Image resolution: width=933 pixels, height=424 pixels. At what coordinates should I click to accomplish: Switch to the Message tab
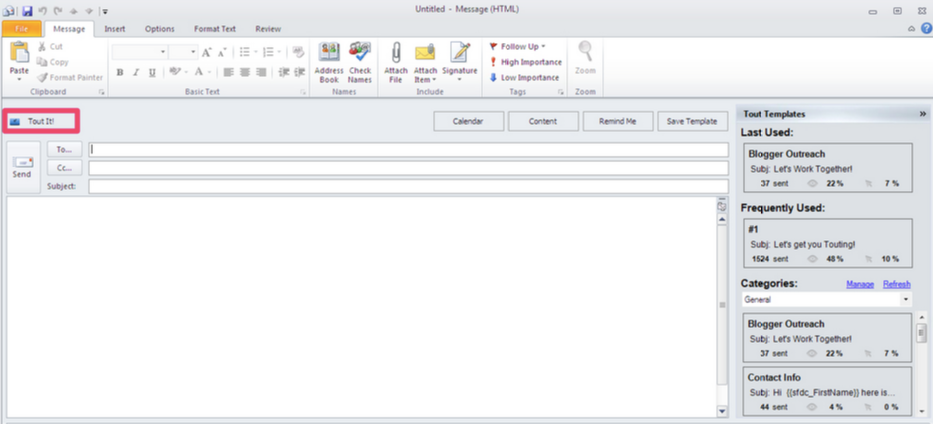(x=69, y=29)
